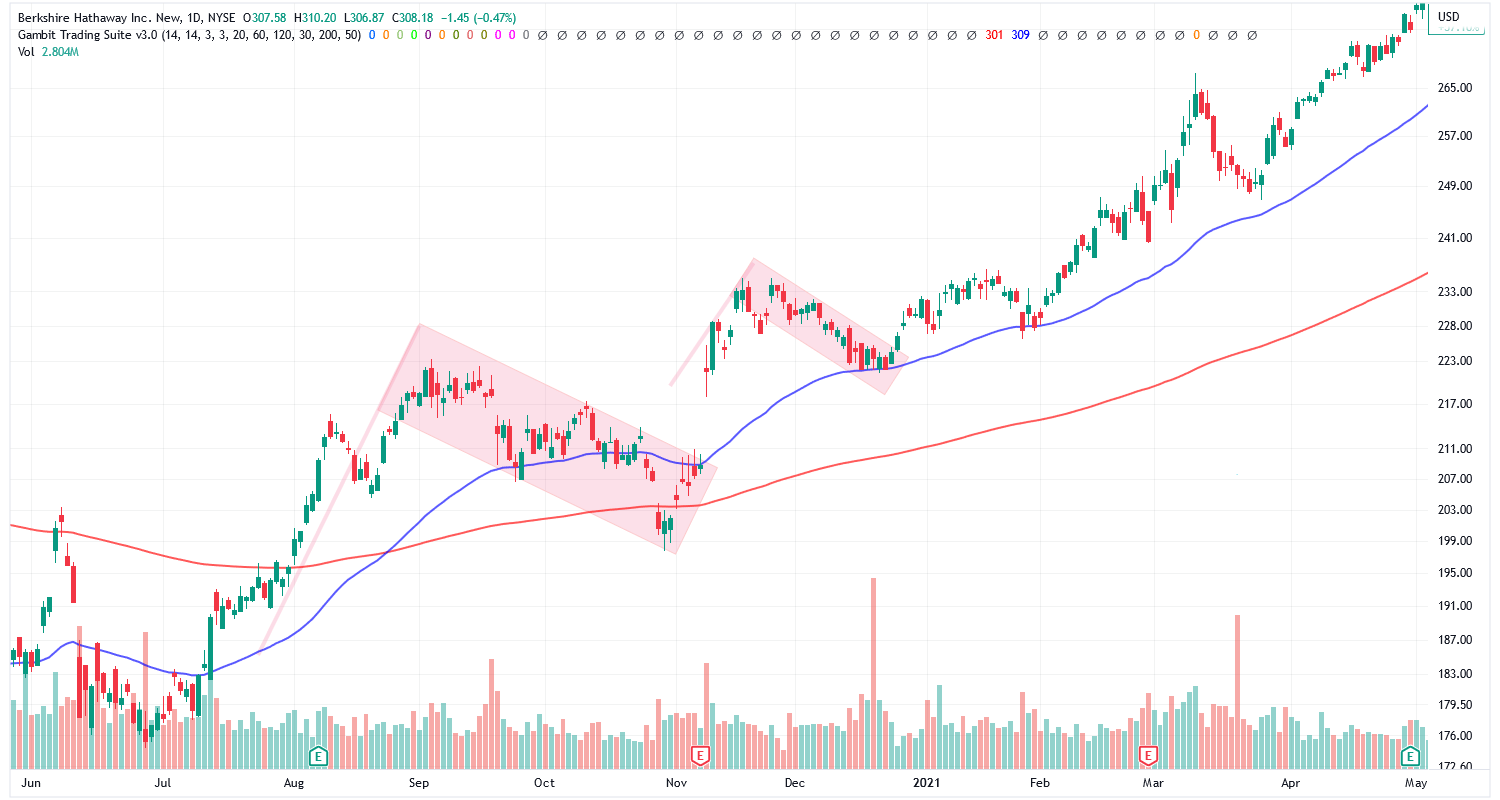The width and height of the screenshot is (1500, 800).
Task: Click the 199.00 price axis label
Action: click(x=1453, y=541)
